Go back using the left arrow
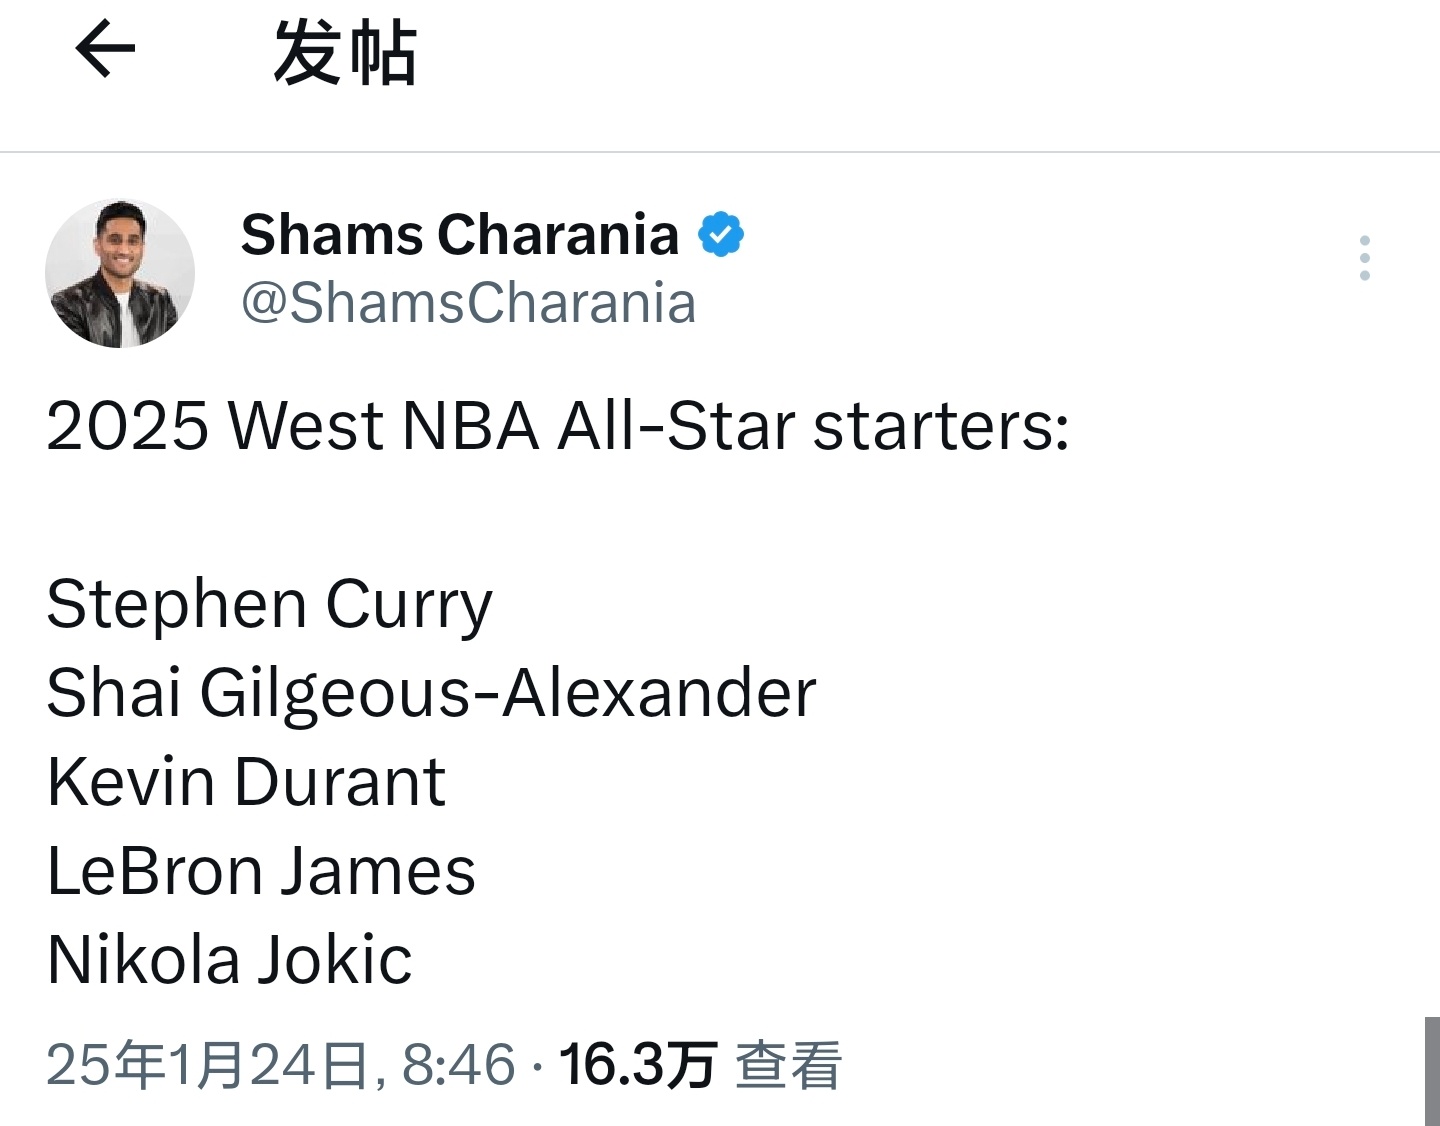This screenshot has width=1440, height=1126. click(x=105, y=50)
